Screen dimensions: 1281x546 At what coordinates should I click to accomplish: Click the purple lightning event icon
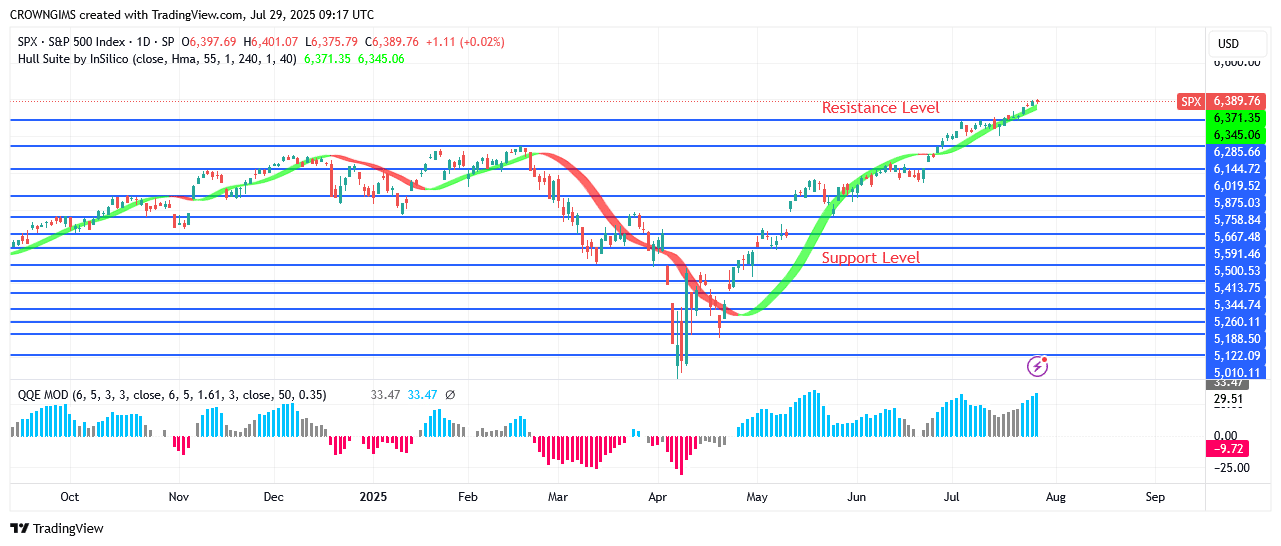pyautogui.click(x=1038, y=366)
